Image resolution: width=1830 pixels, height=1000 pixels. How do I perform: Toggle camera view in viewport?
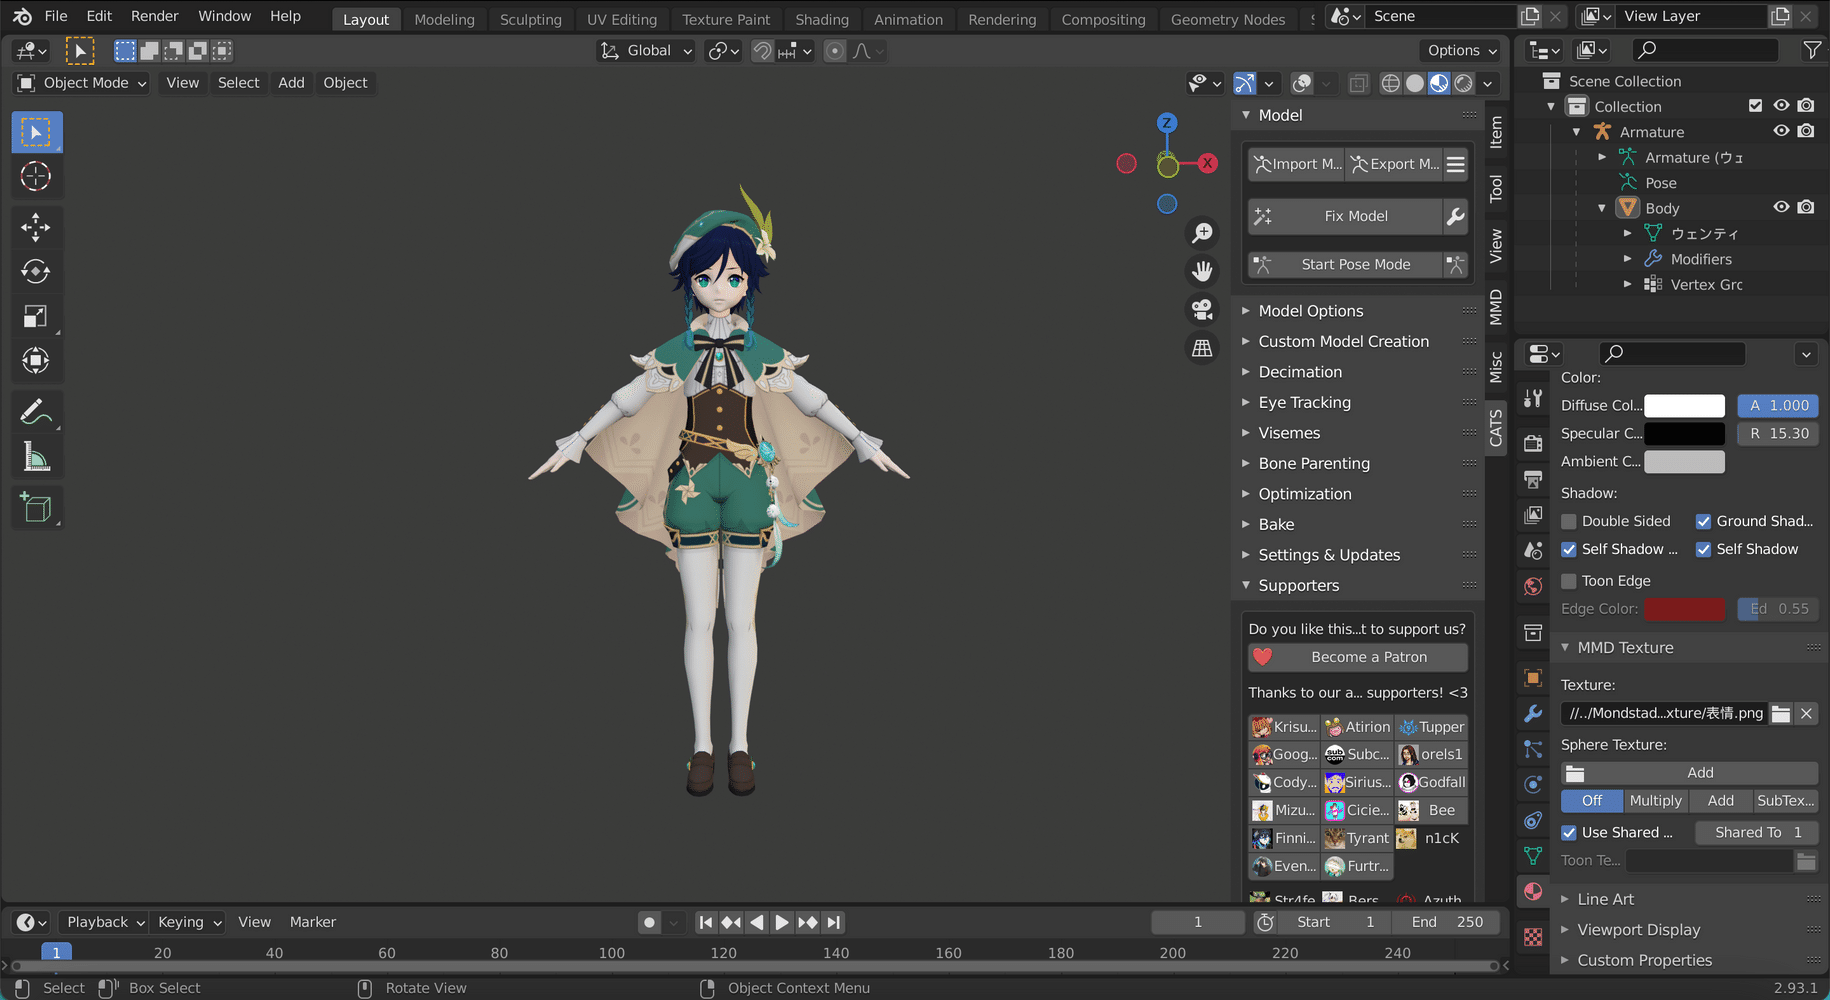pyautogui.click(x=1202, y=310)
